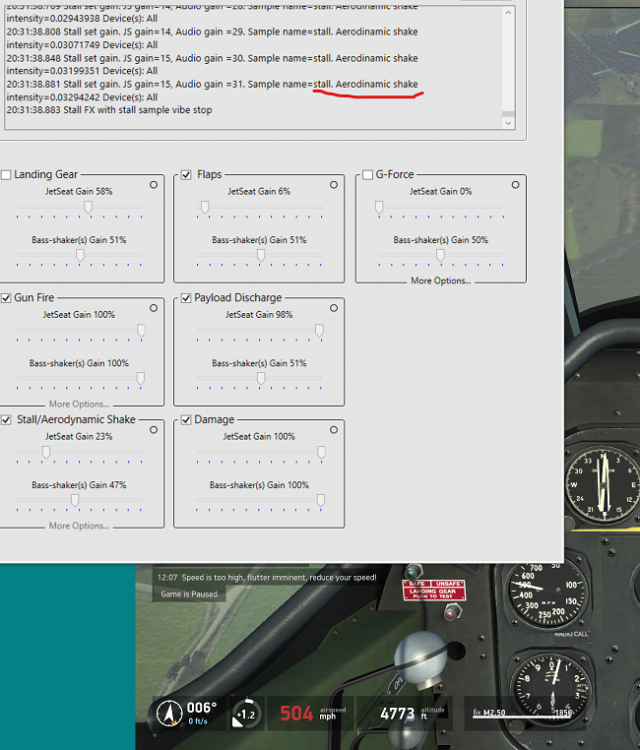
Task: Click the compass heading icon in game HUD
Action: [169, 714]
